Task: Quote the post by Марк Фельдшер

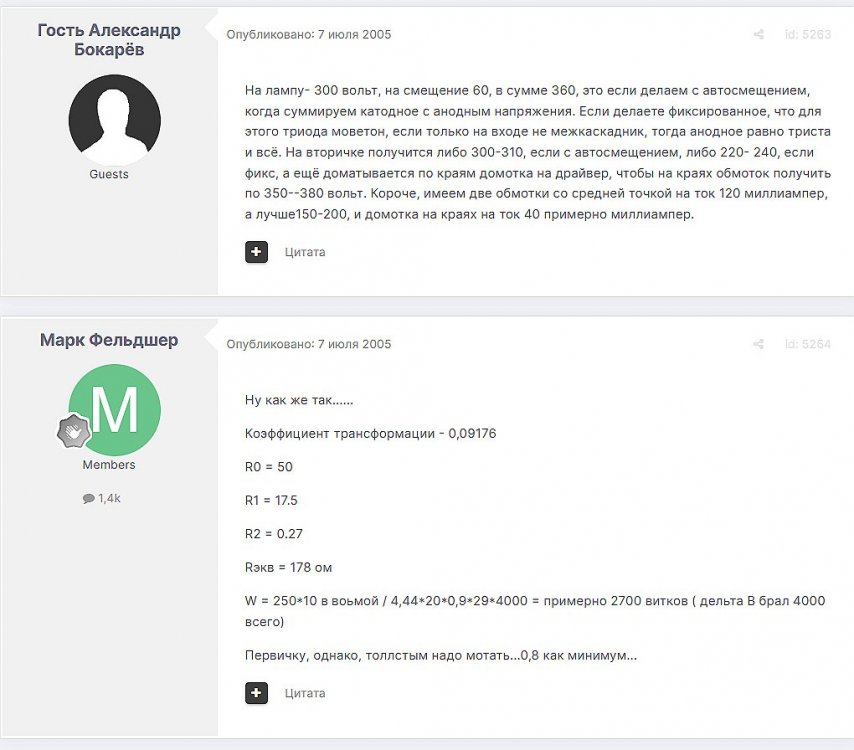Action: point(304,693)
